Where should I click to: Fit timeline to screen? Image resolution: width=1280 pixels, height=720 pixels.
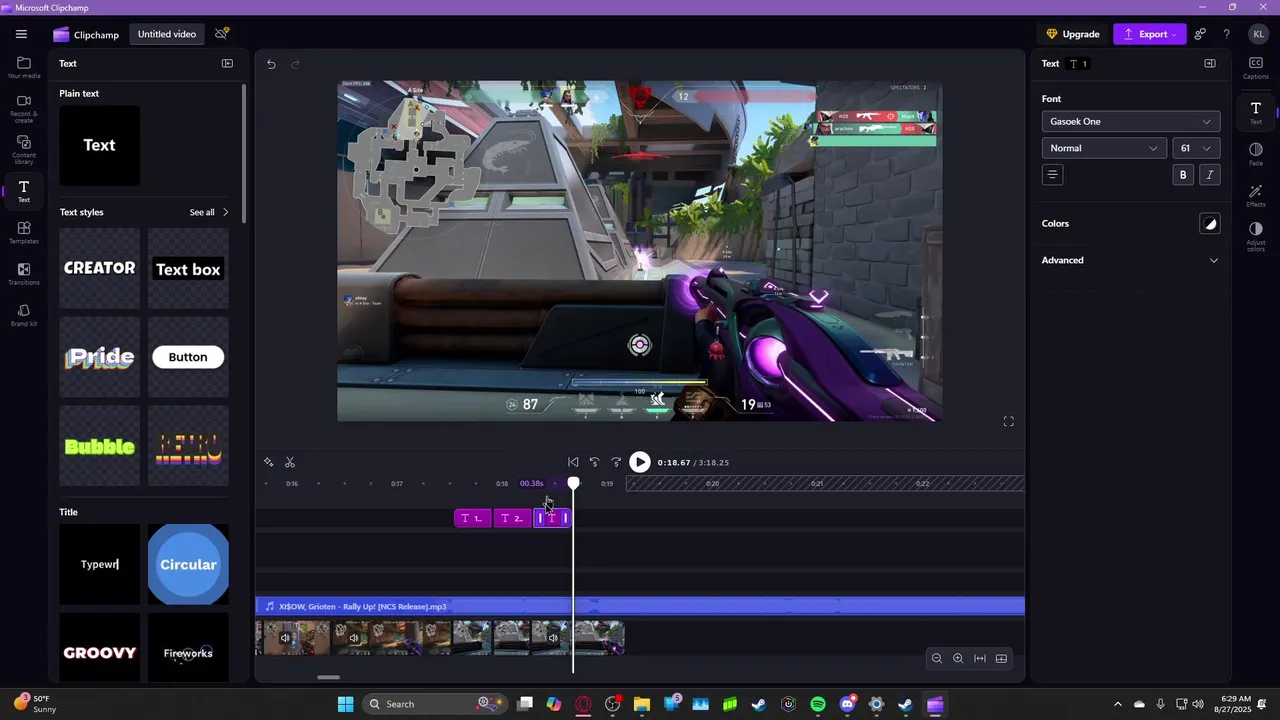[x=980, y=658]
